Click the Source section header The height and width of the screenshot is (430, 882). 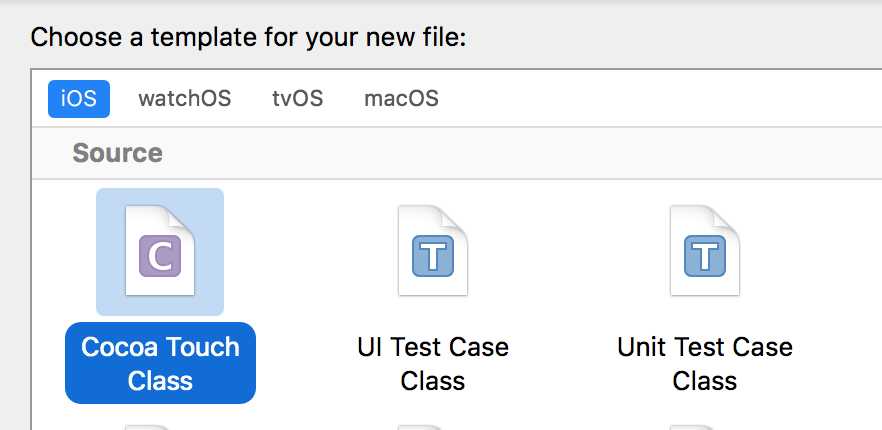(x=118, y=153)
